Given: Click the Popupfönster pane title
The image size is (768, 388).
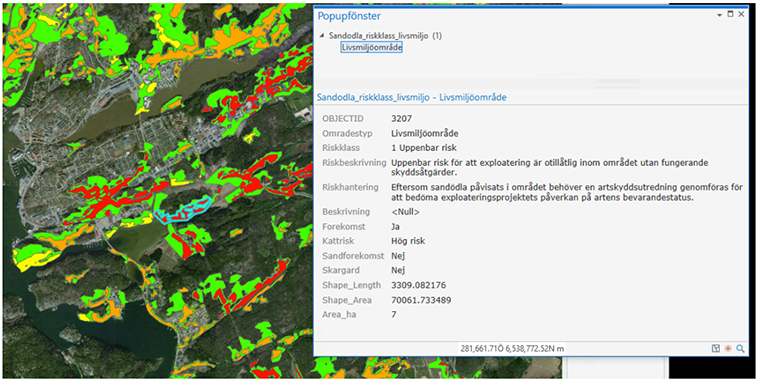Looking at the screenshot, I should (x=349, y=16).
